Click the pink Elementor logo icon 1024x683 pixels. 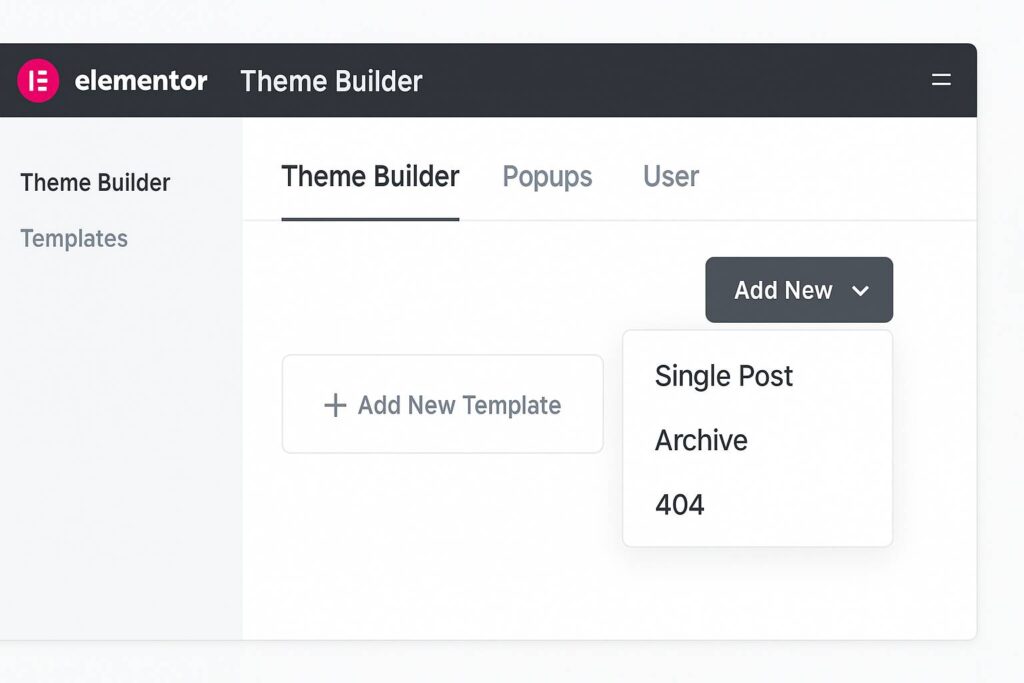click(38, 81)
